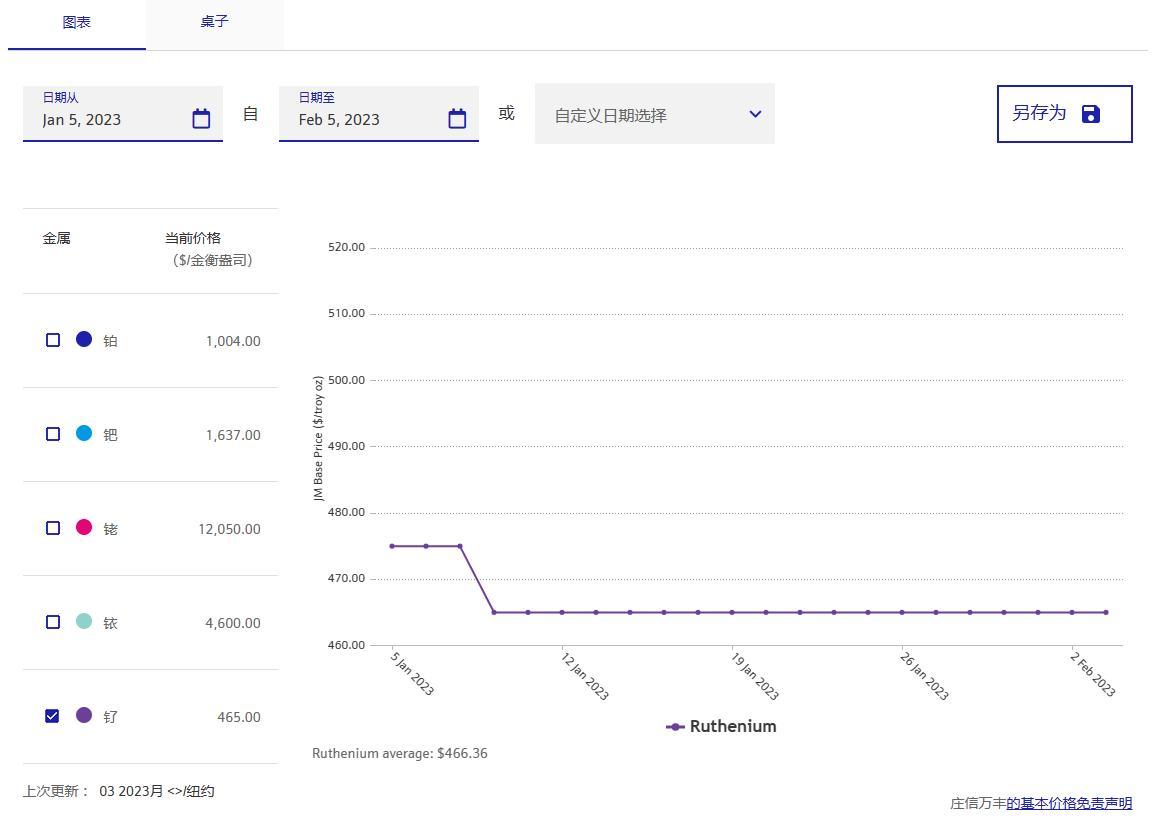Click the save disk icon in 另存为
The height and width of the screenshot is (823, 1171).
pos(1090,114)
